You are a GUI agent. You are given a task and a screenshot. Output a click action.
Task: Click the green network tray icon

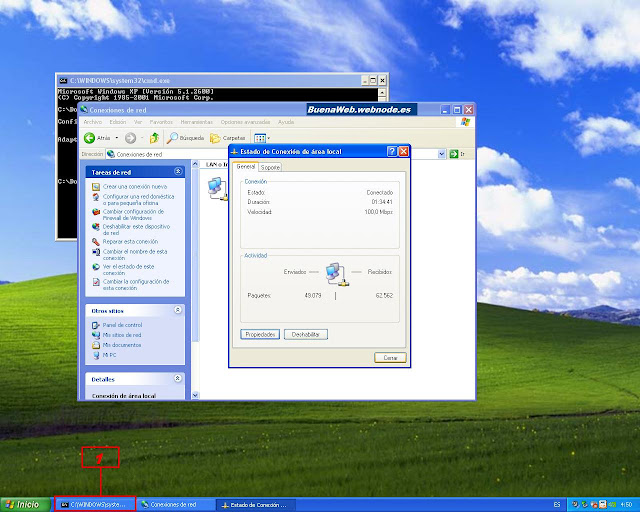coord(584,505)
